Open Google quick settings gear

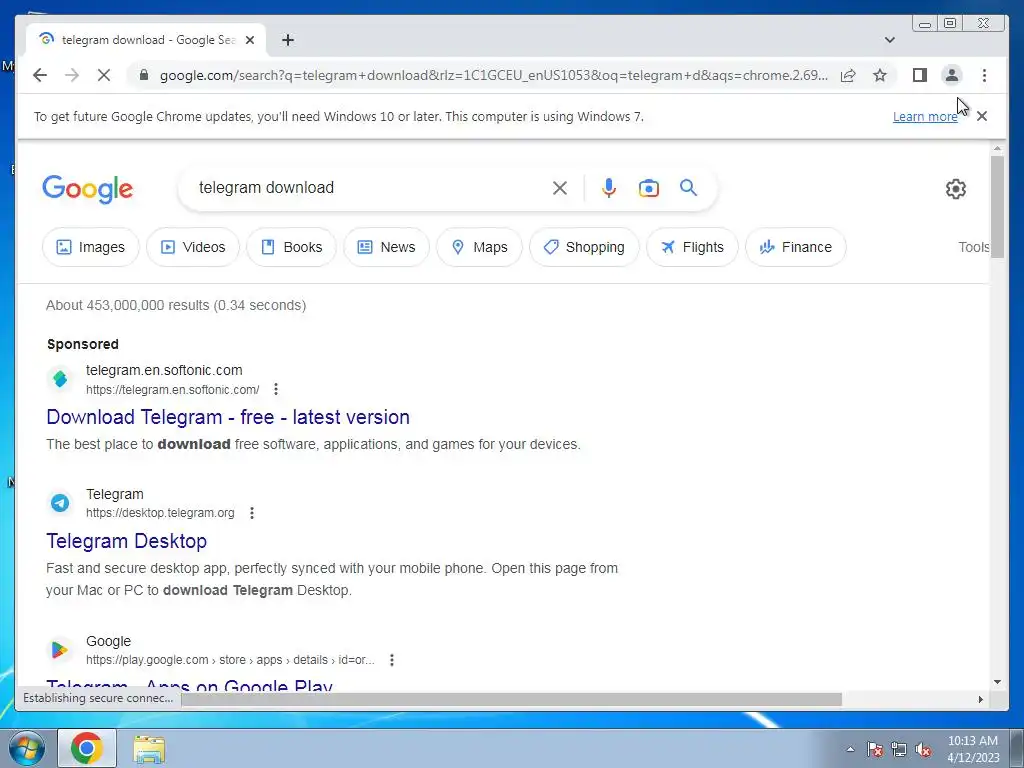click(x=955, y=189)
